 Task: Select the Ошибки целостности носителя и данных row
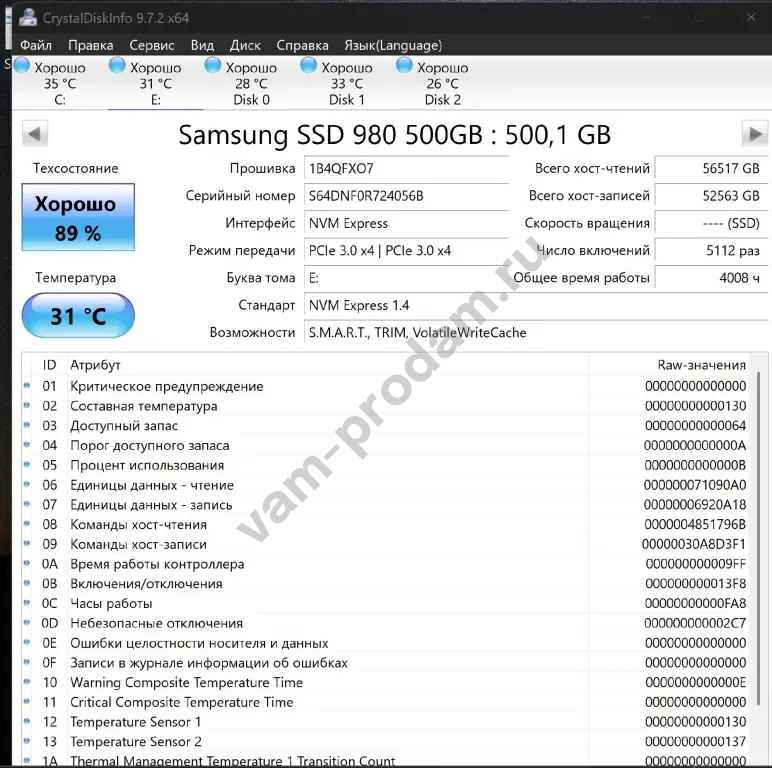point(386,643)
